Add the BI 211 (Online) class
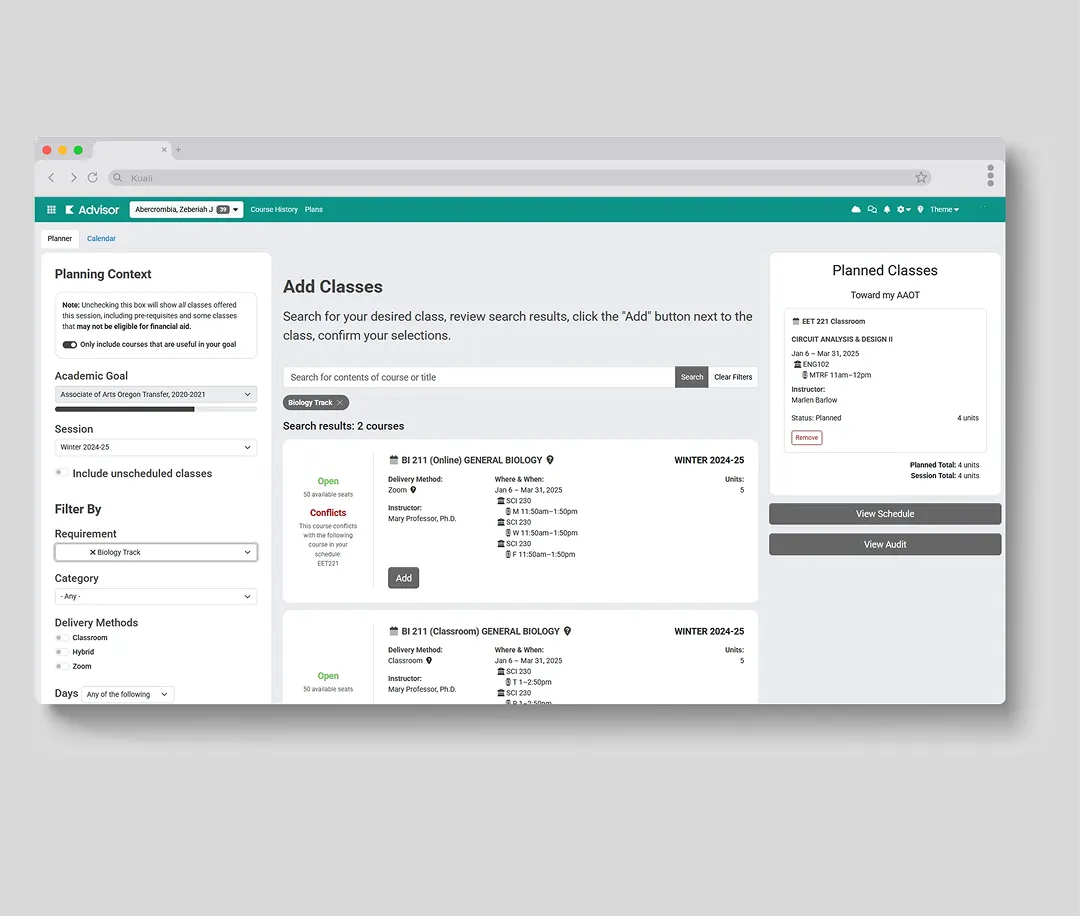1080x916 pixels. (404, 578)
